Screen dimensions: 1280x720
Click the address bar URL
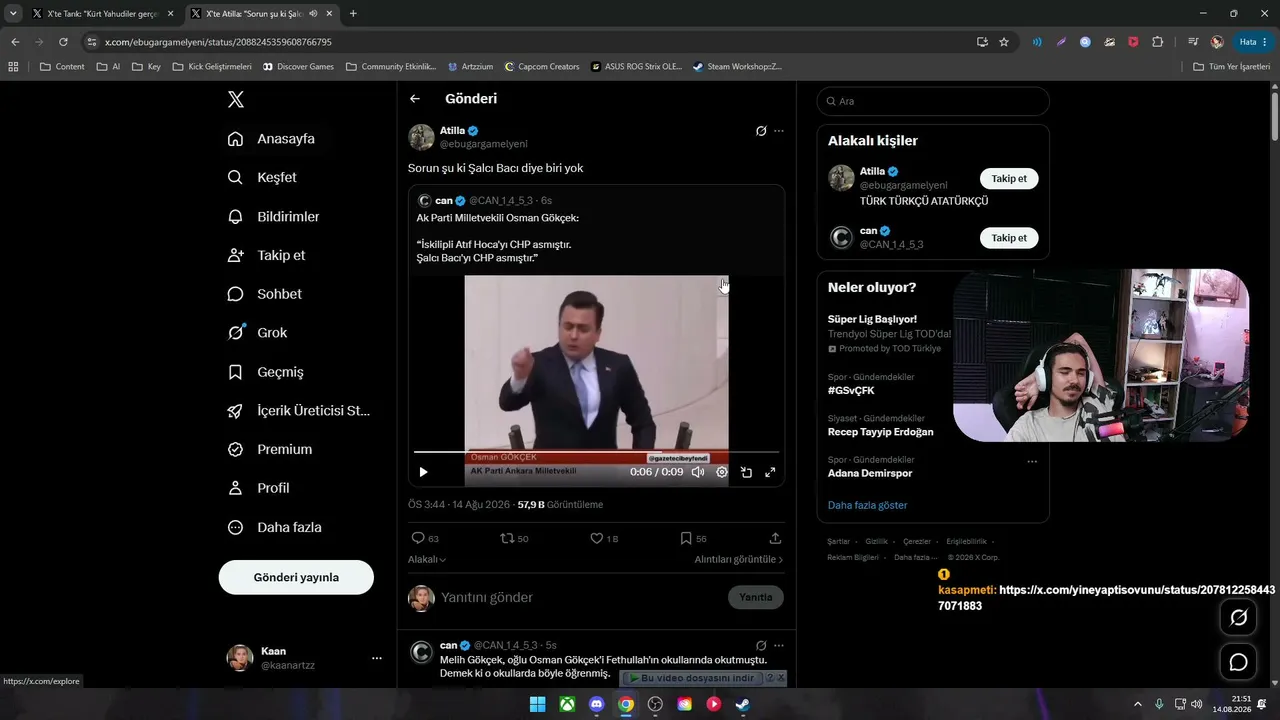click(x=218, y=42)
